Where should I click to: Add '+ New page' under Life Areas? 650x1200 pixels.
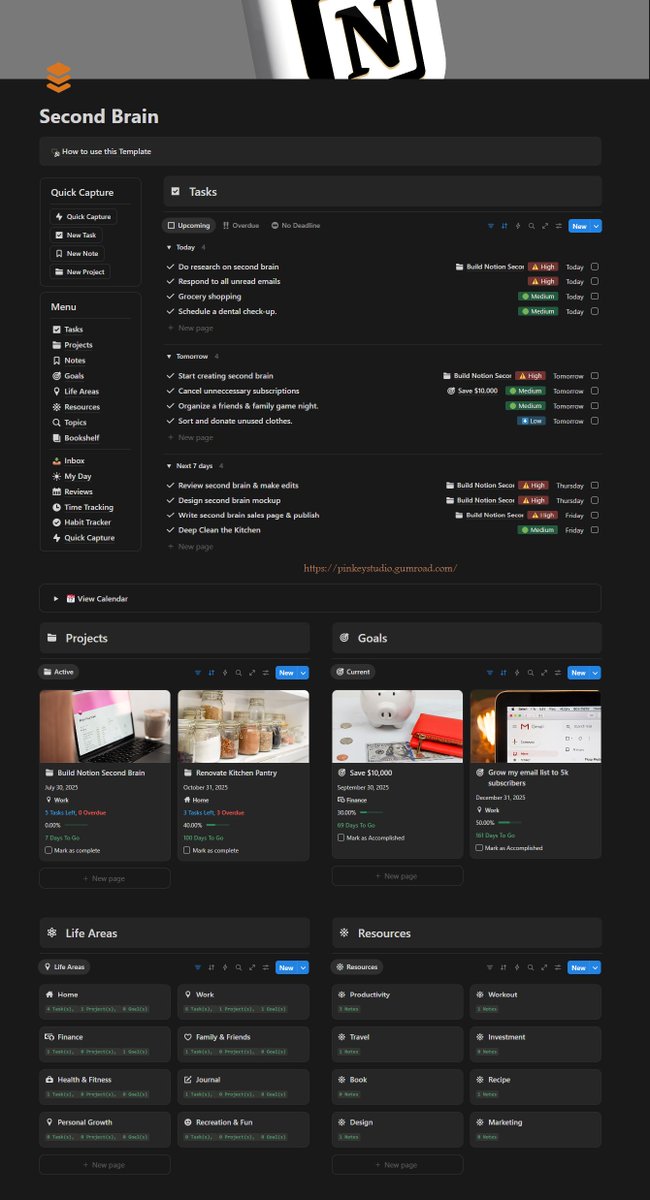point(105,1165)
